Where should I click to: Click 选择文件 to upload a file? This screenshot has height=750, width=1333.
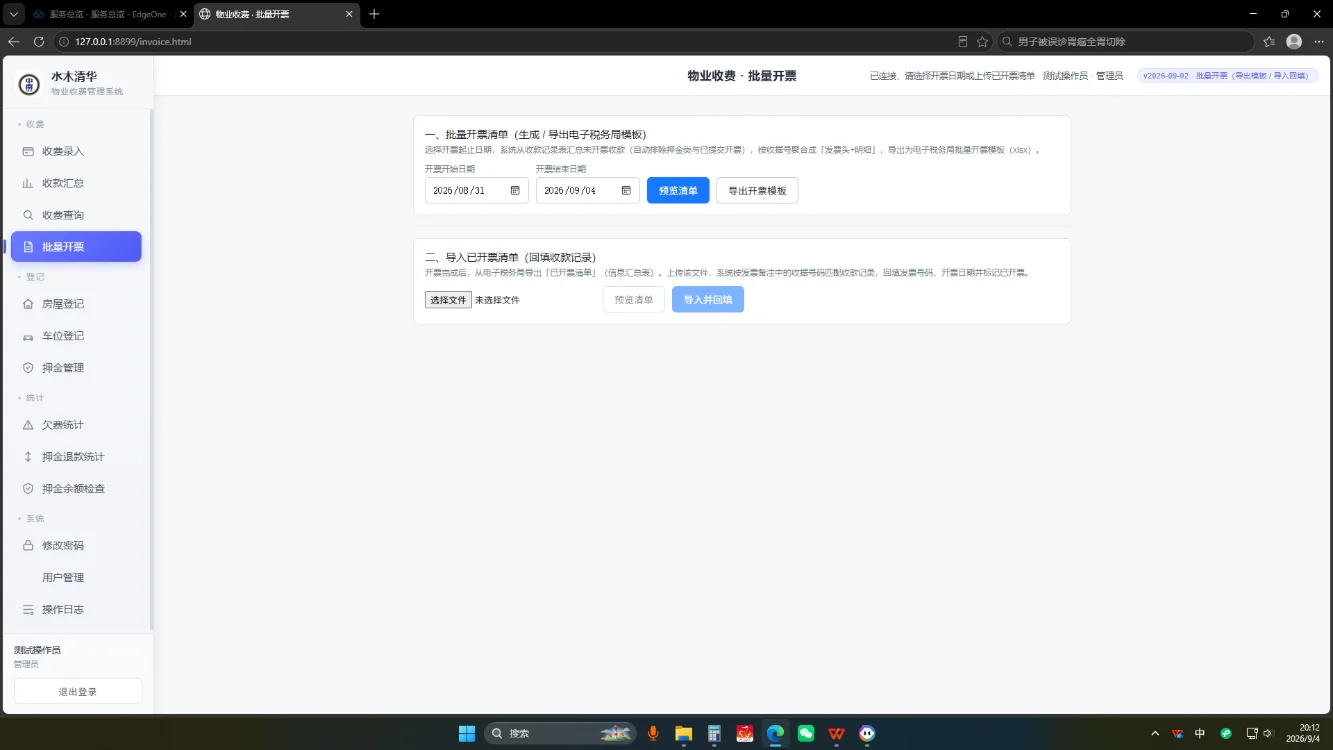(448, 300)
